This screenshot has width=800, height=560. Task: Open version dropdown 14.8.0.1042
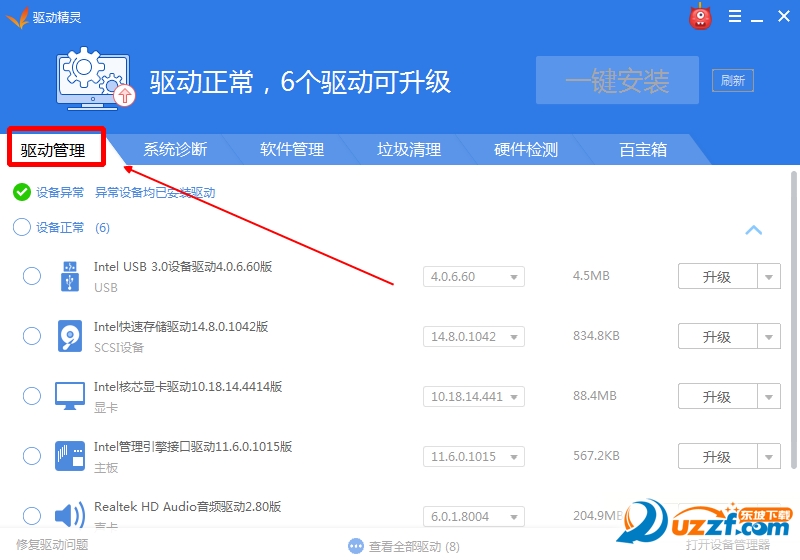474,337
